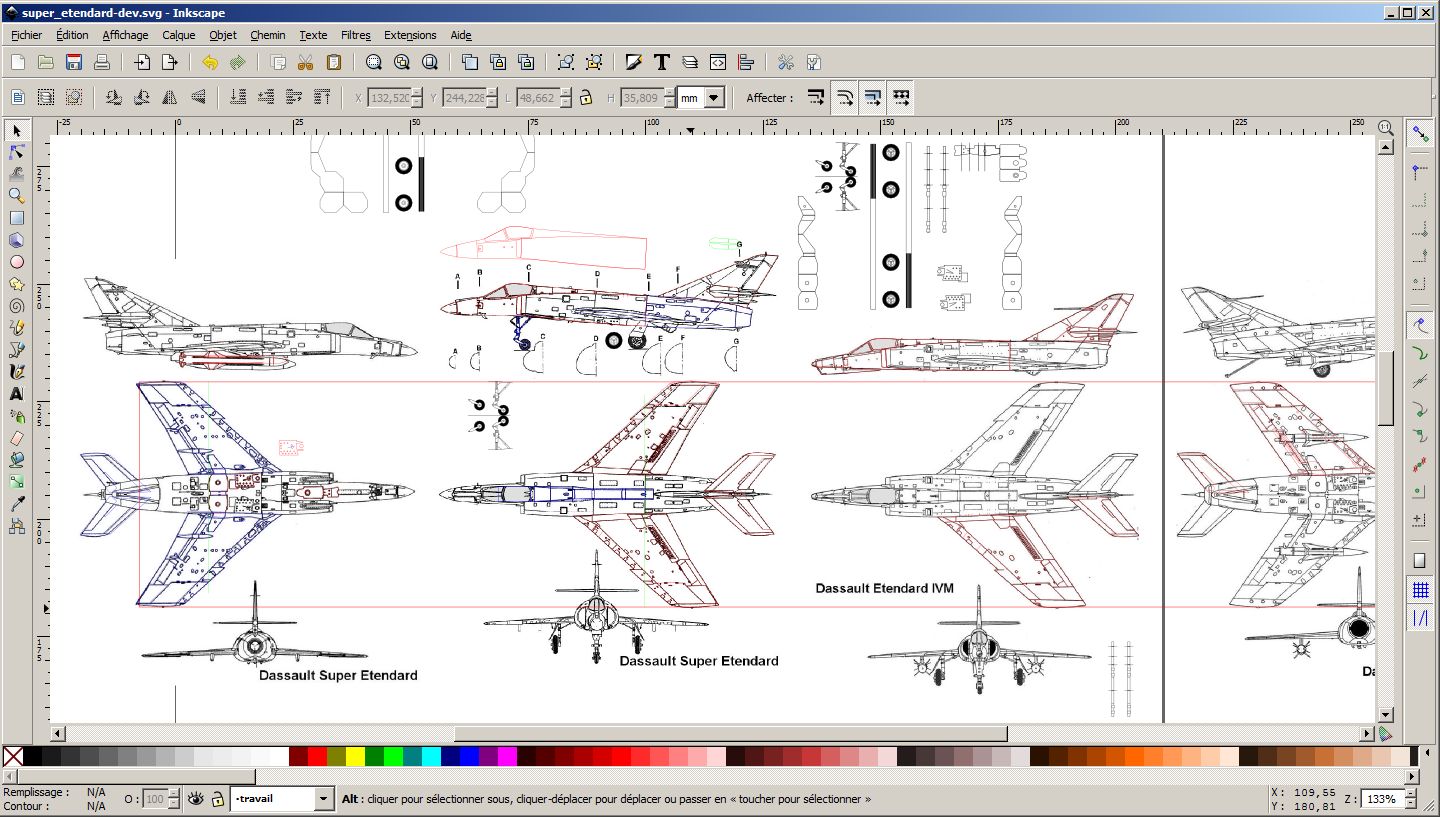Open Inkscape preferences
Viewport: 1440px width, 817px height.
(786, 62)
